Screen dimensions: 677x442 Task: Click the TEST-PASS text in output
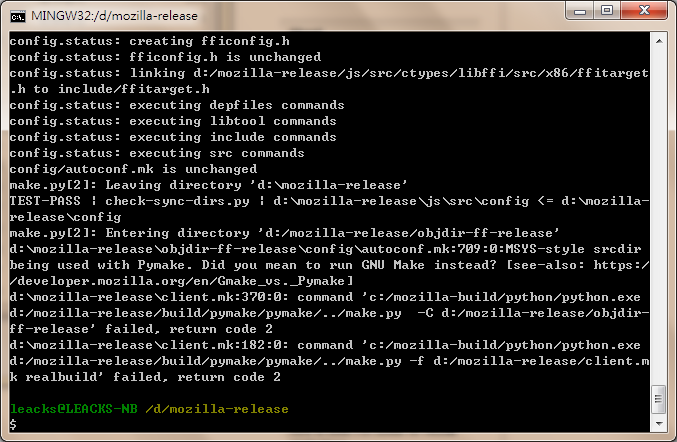[45, 201]
